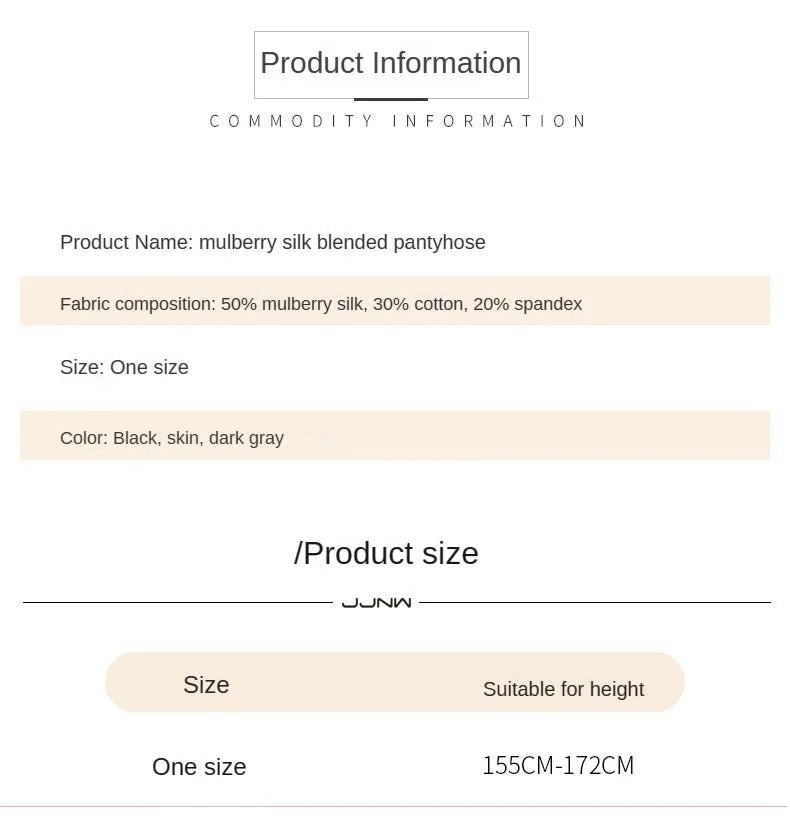Select the One size table cell
Screen dimensions: 790x828
199,767
